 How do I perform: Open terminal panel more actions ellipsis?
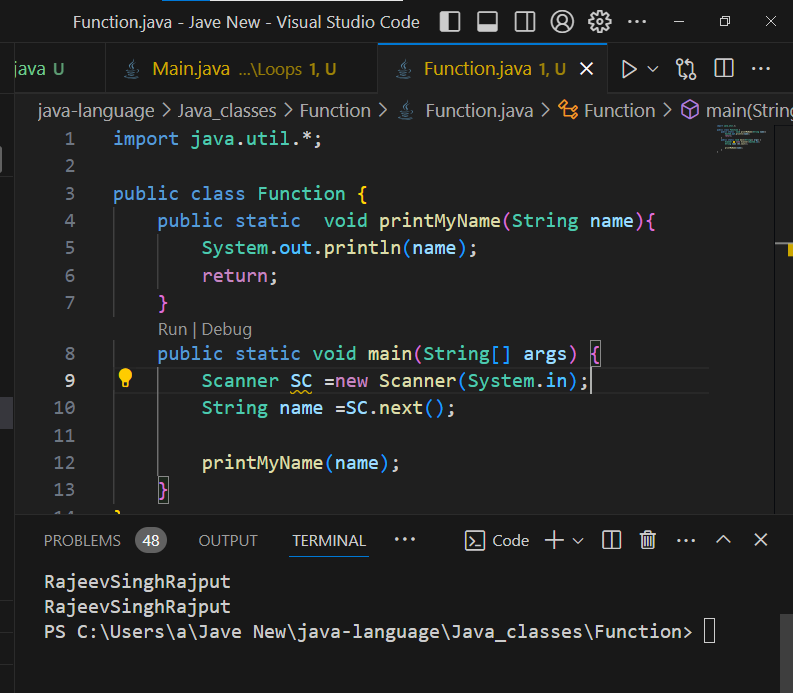(686, 541)
